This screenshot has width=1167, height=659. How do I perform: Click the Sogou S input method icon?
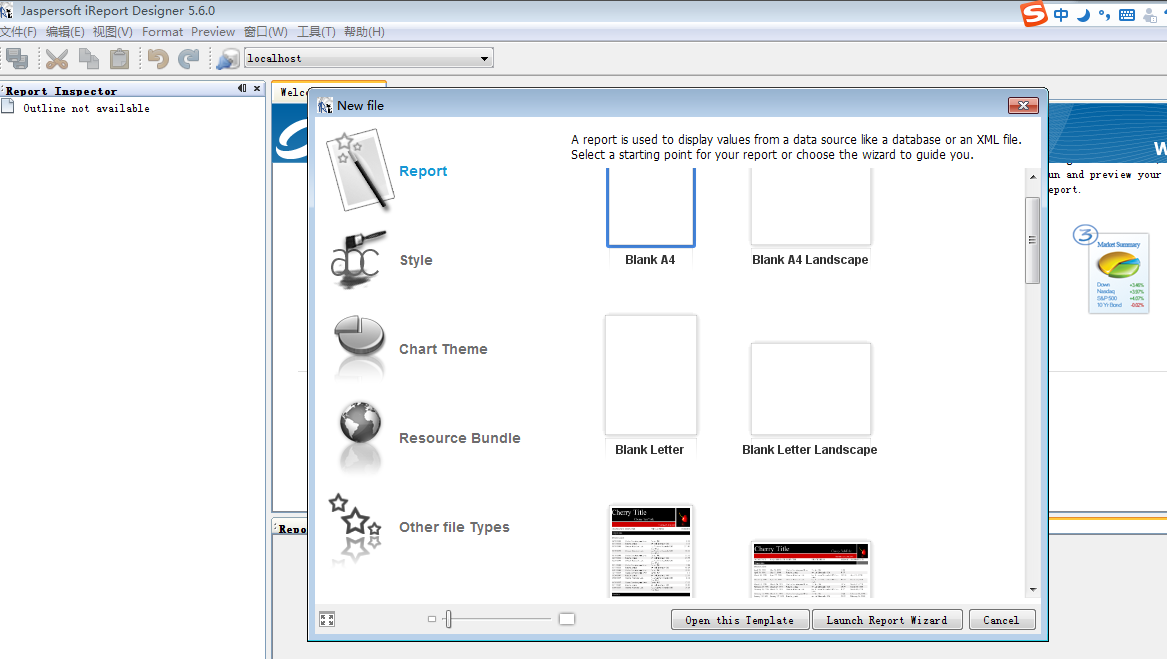1034,13
